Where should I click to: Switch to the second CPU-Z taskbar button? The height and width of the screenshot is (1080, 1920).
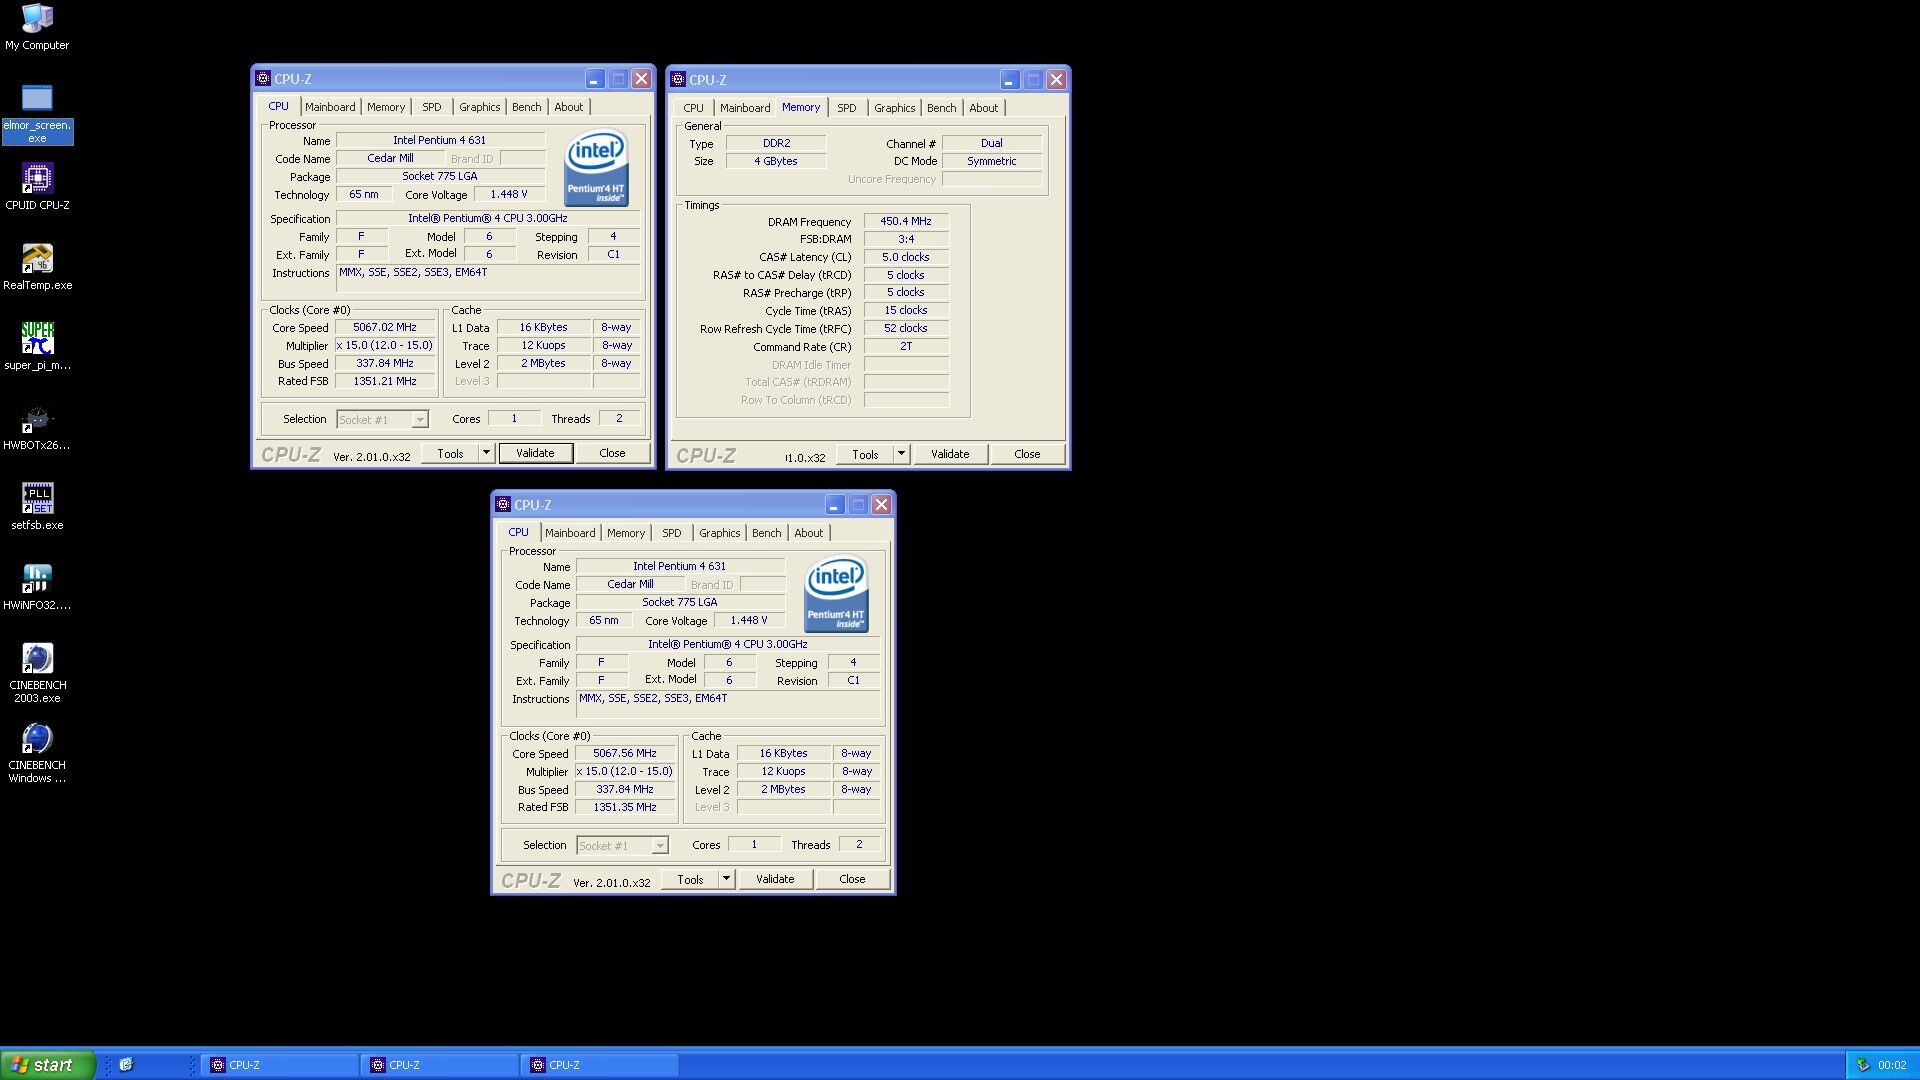click(x=440, y=1065)
